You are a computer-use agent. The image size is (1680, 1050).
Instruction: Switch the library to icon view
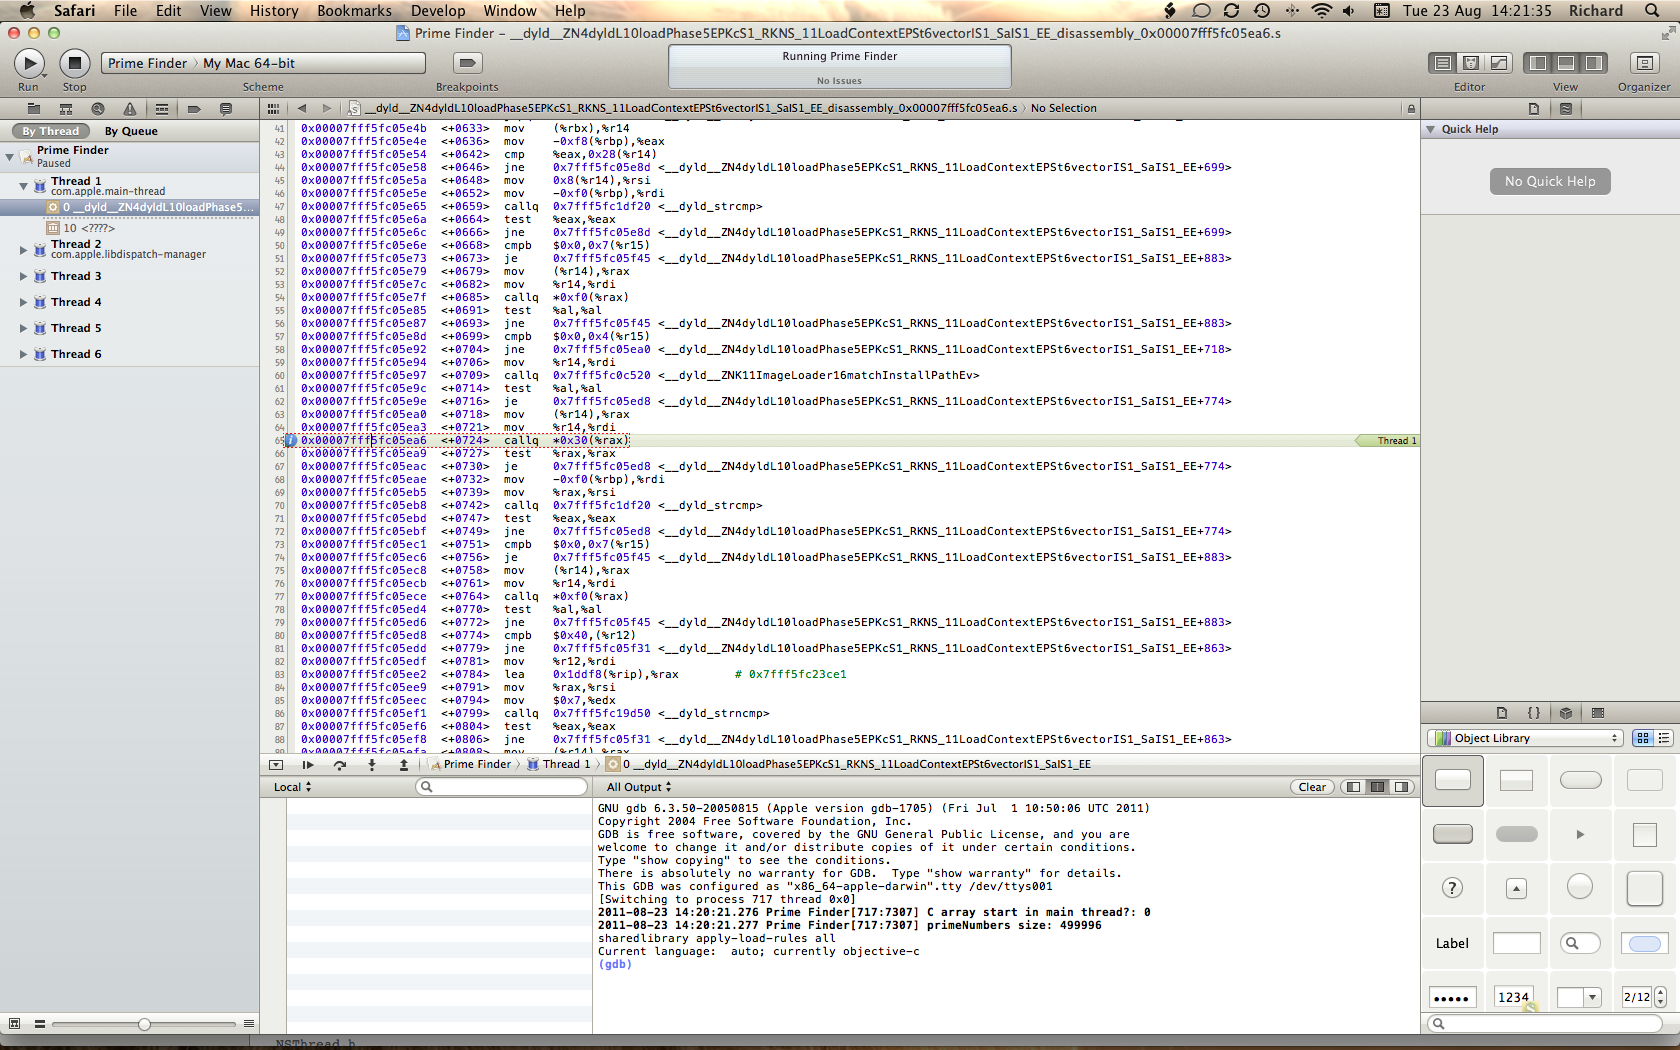pos(1643,738)
